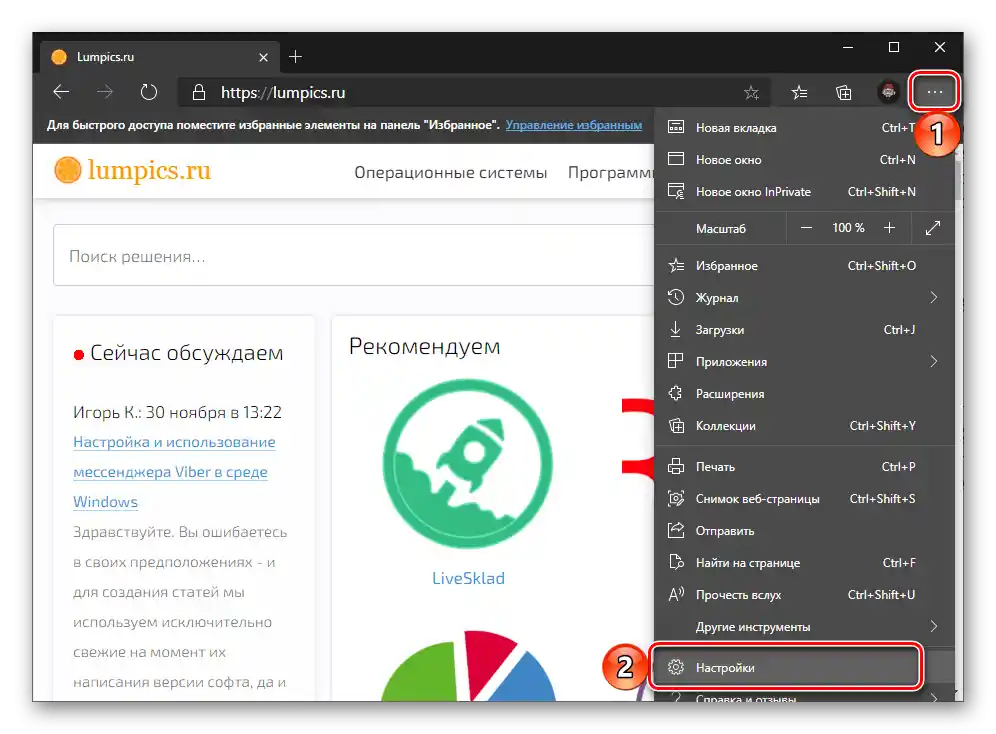This screenshot has width=996, height=734.
Task: Click the Игорь К. comment author line
Action: [x=177, y=412]
